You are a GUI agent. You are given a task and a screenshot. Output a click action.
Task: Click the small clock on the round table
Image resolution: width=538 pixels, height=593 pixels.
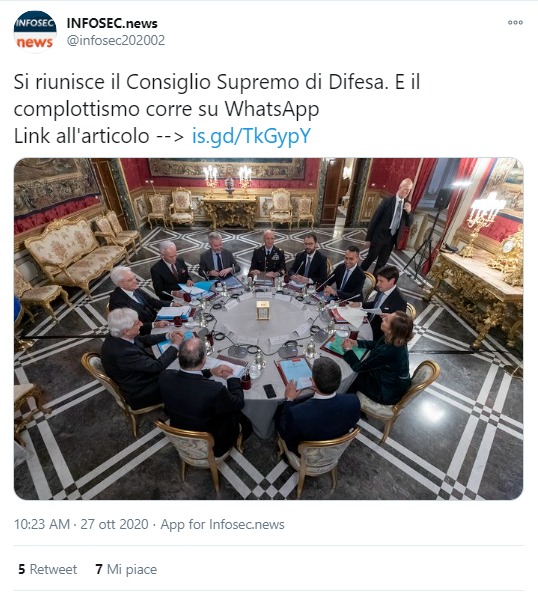point(263,310)
